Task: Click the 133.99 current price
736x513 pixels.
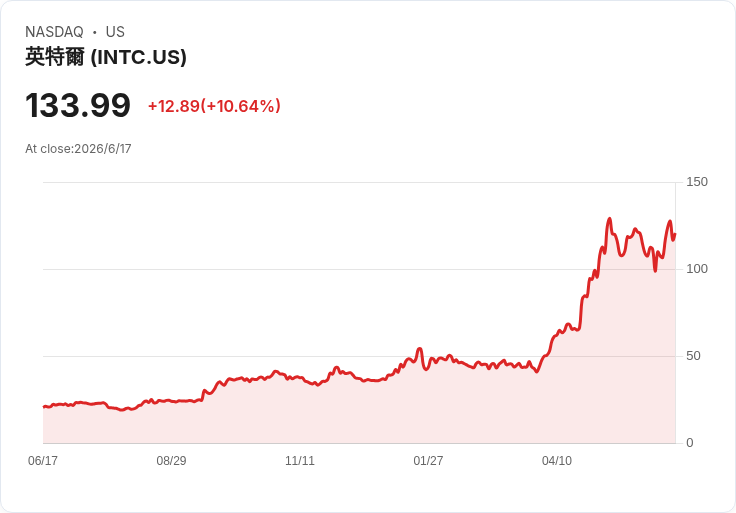Action: coord(78,105)
